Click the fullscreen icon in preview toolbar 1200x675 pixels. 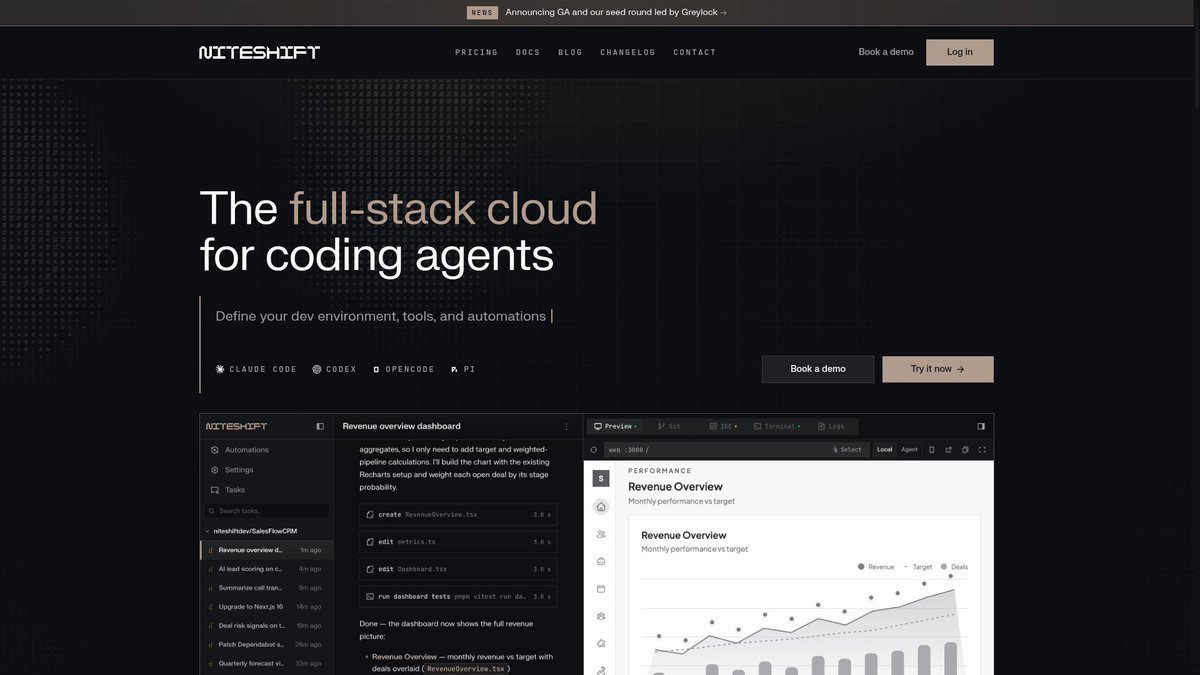click(x=982, y=450)
